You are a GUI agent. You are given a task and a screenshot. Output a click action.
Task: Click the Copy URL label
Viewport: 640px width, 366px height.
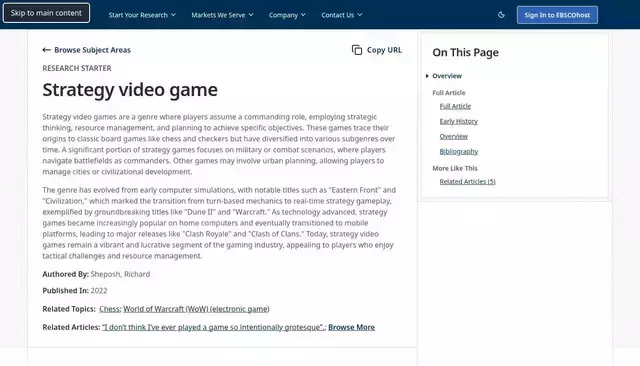[x=384, y=50]
